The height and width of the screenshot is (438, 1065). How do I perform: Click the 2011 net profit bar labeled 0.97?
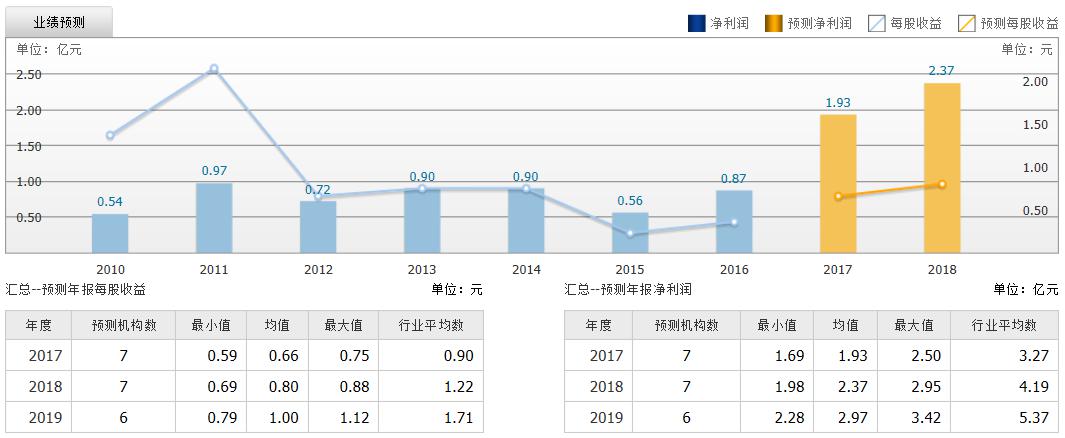[214, 218]
